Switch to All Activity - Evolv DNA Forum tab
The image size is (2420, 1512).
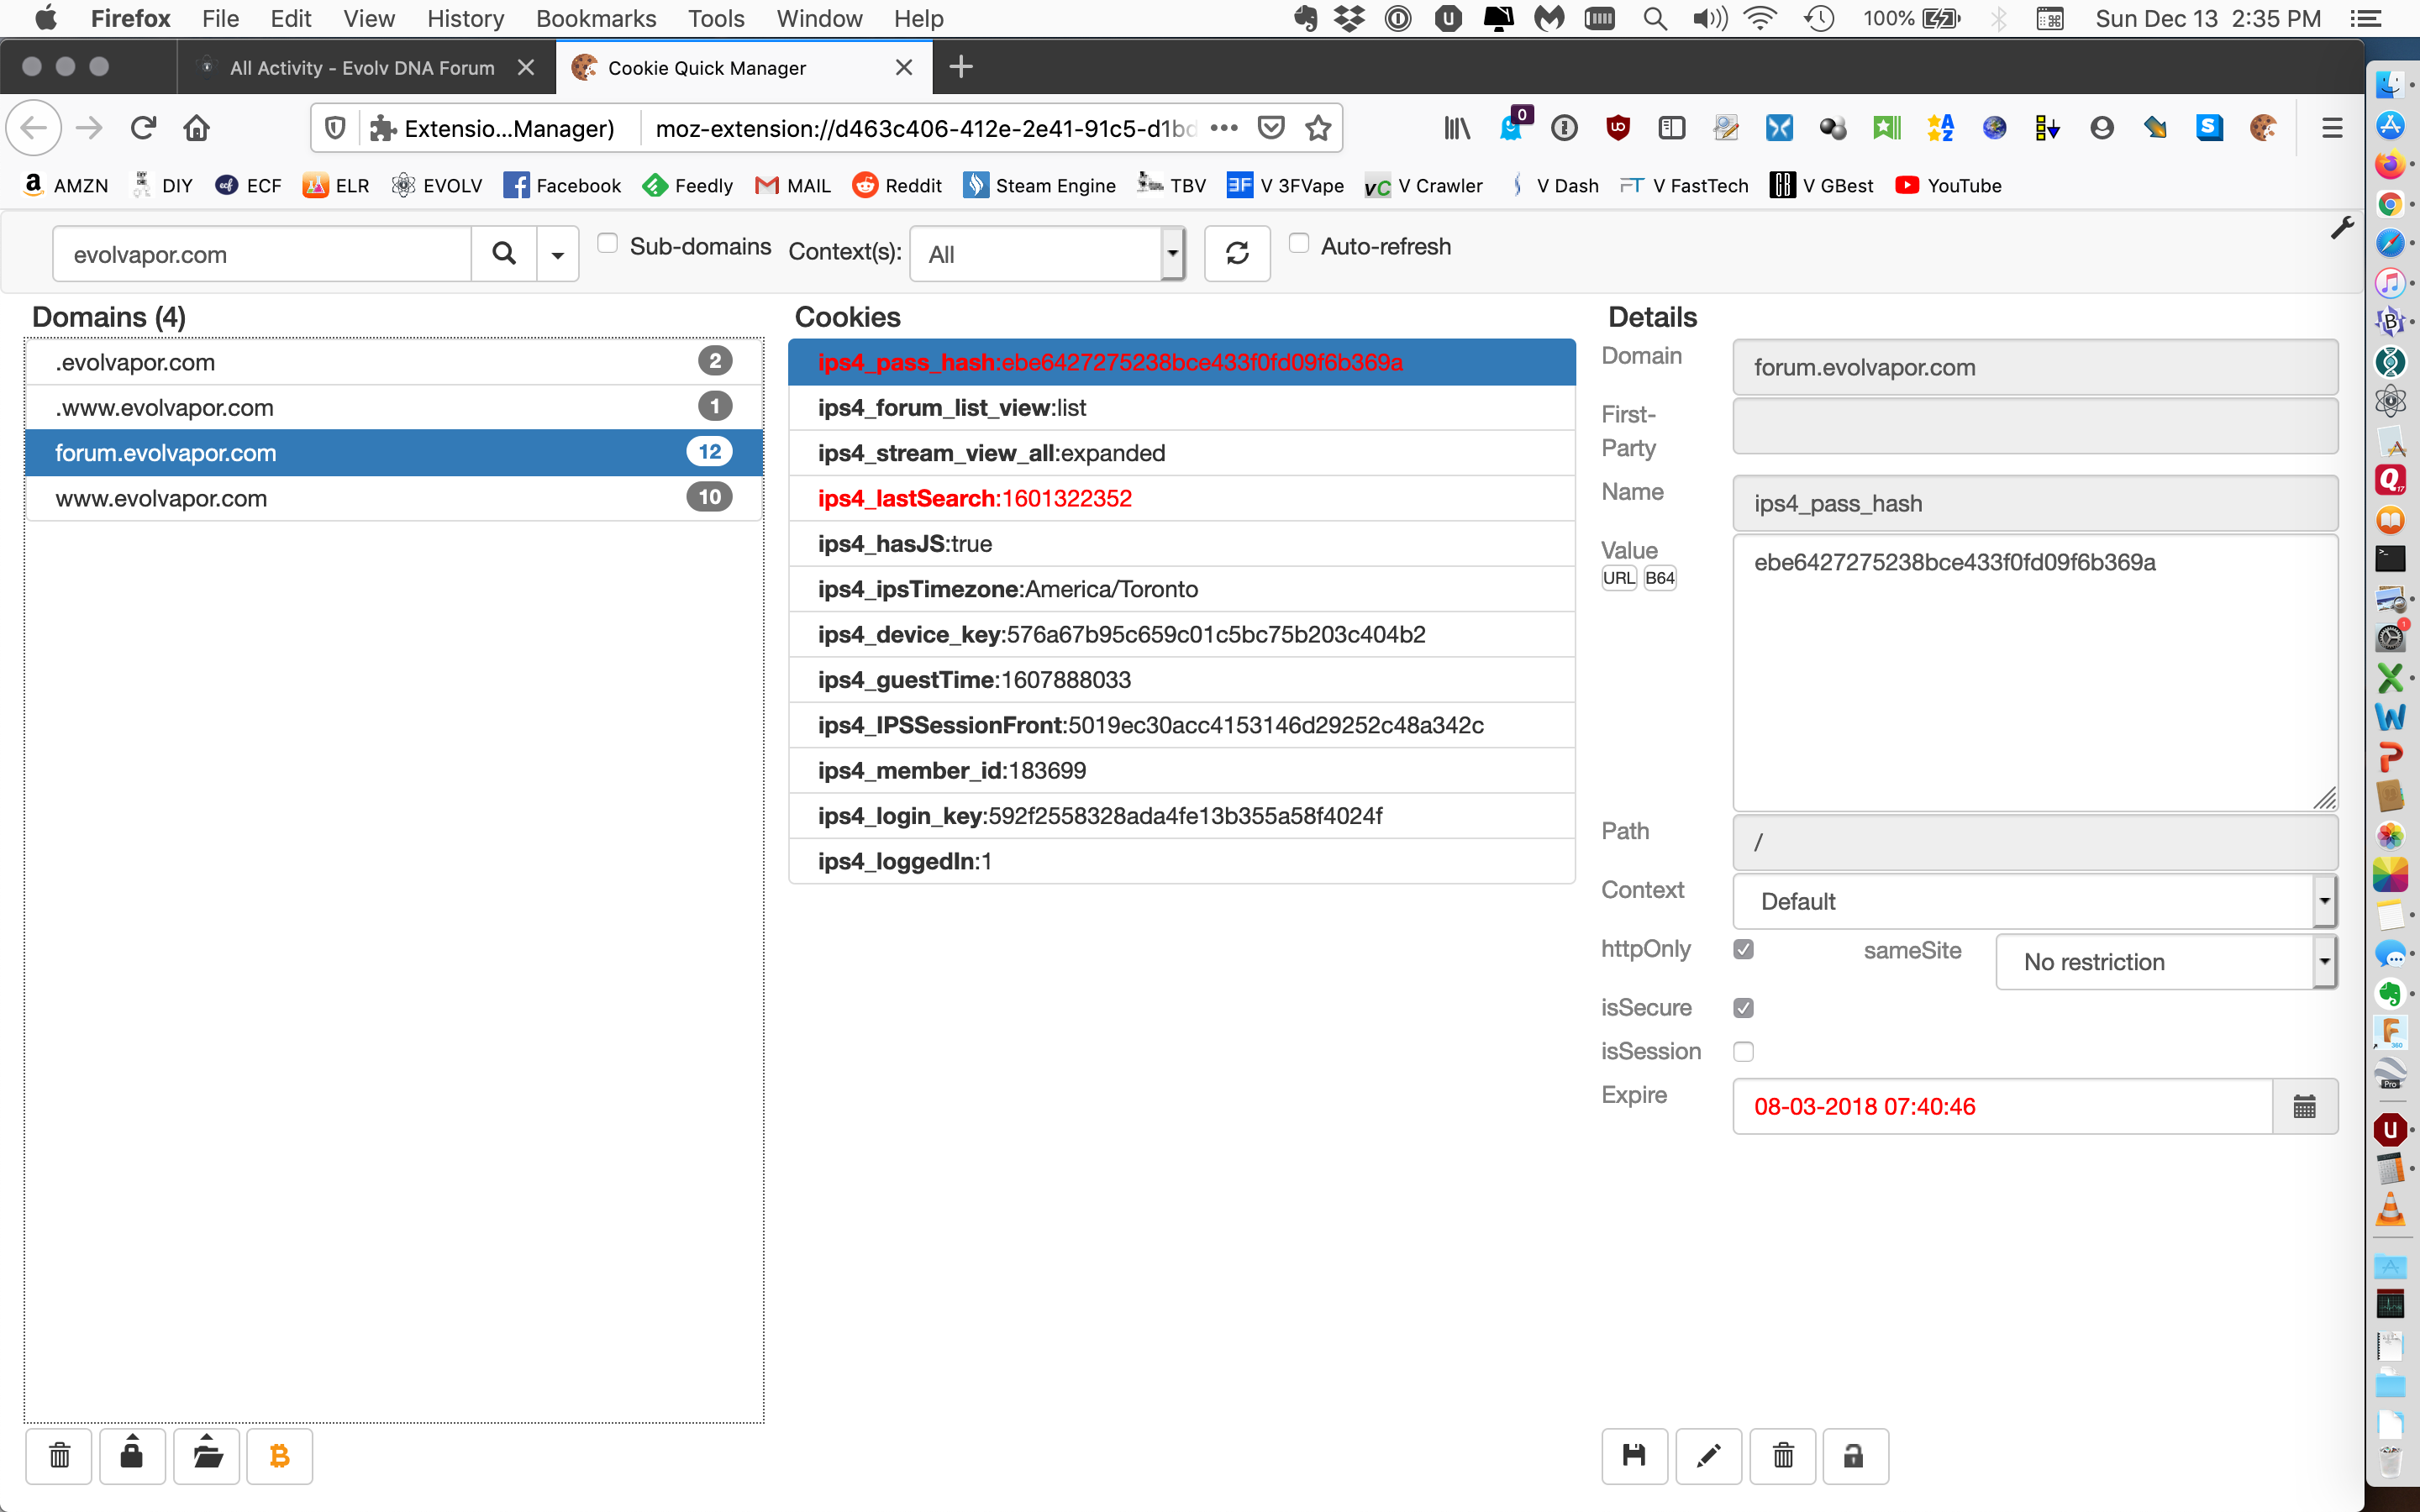pos(362,68)
